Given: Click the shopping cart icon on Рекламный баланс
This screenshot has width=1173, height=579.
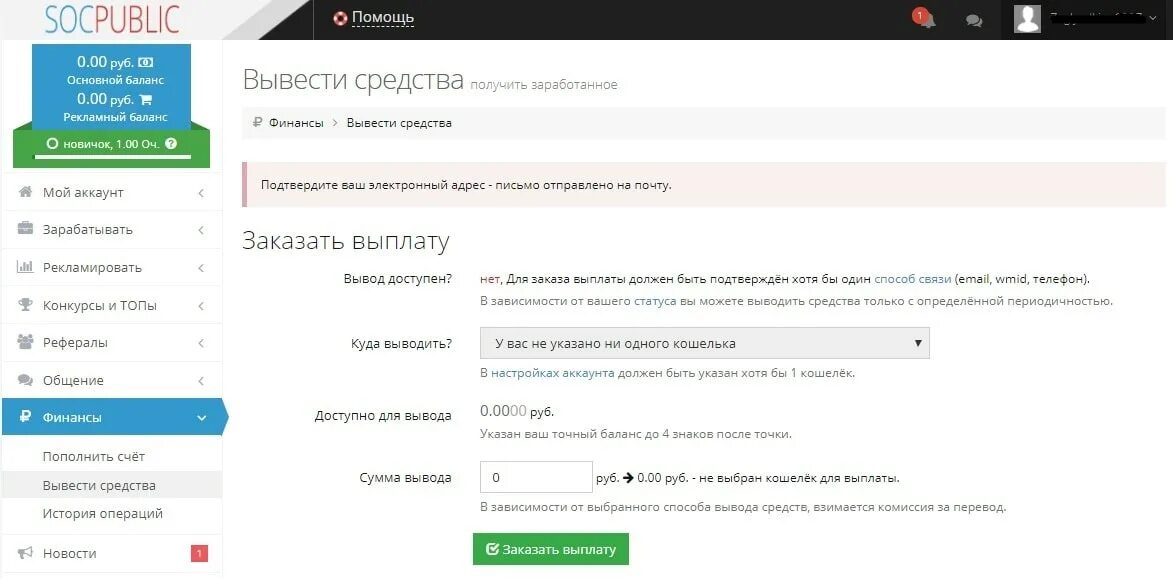Looking at the screenshot, I should coord(146,99).
